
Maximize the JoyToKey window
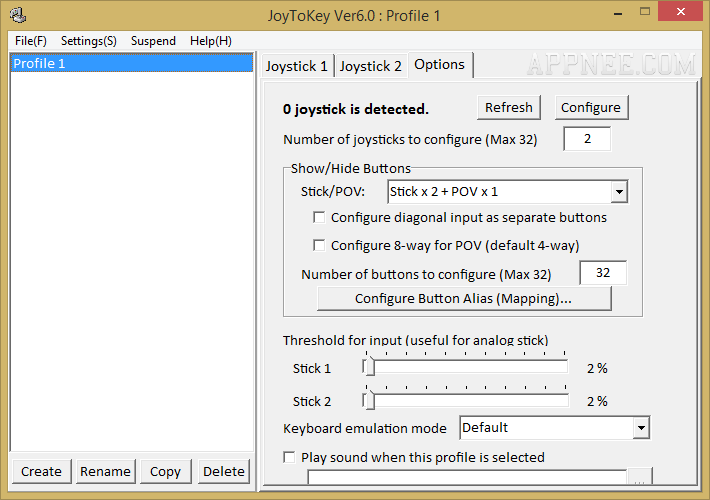click(x=645, y=12)
